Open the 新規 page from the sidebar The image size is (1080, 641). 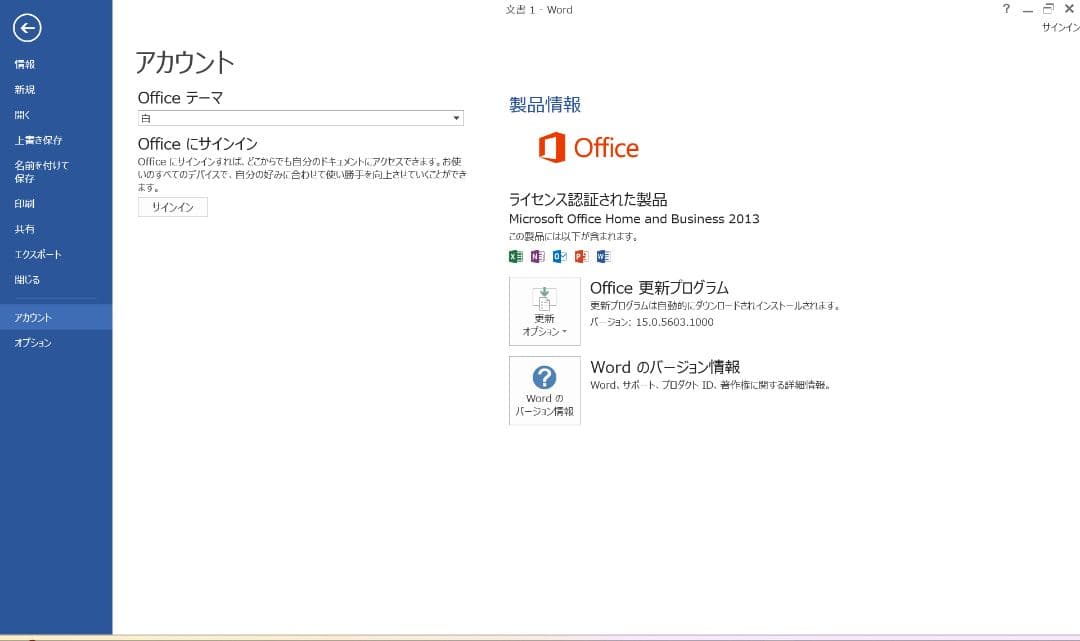coord(22,89)
